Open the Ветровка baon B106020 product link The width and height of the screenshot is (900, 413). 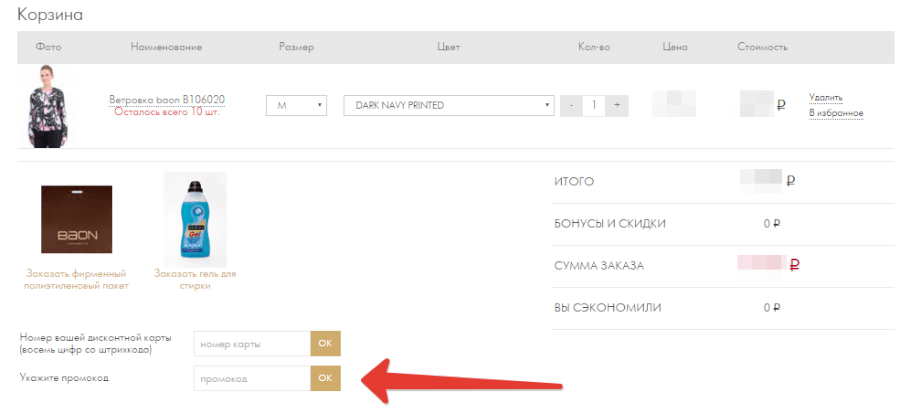coord(166,99)
